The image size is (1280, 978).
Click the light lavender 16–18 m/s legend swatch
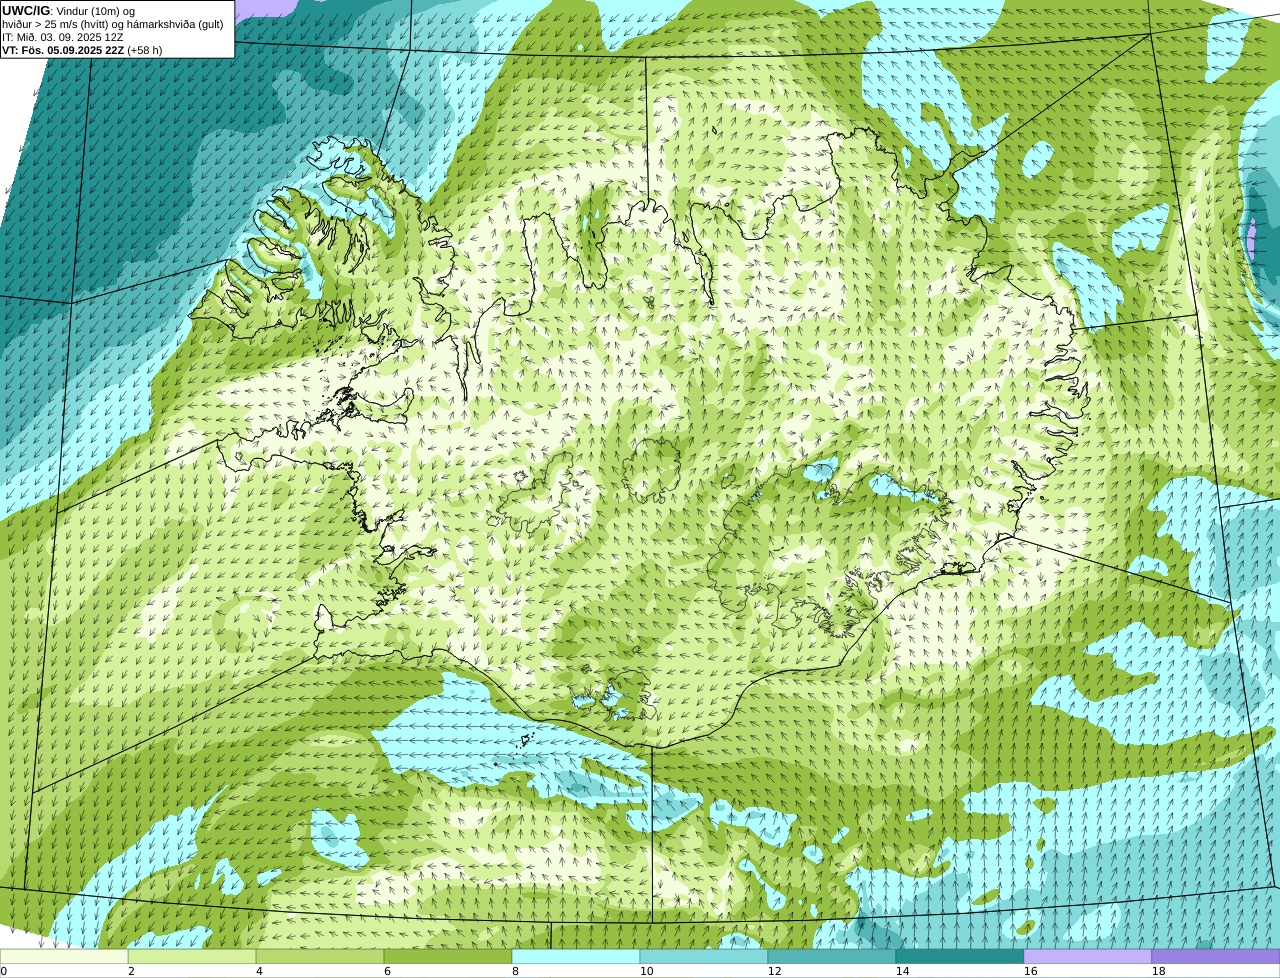click(x=1088, y=956)
